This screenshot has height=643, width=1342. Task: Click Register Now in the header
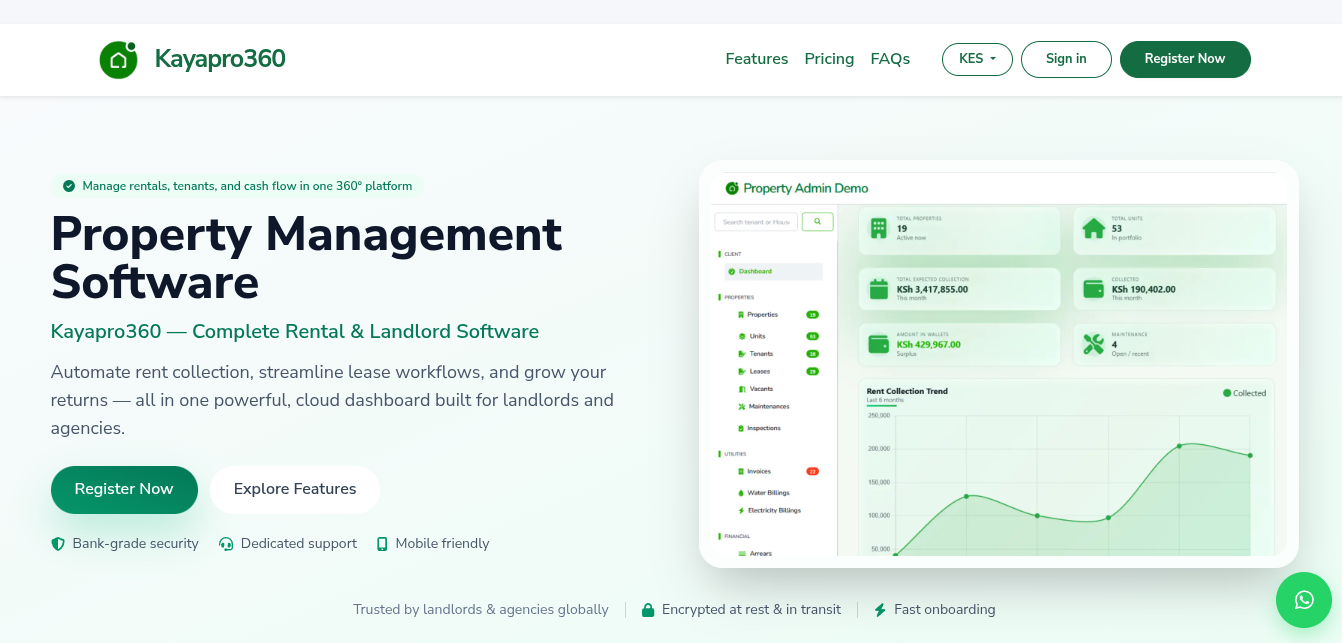point(1185,59)
